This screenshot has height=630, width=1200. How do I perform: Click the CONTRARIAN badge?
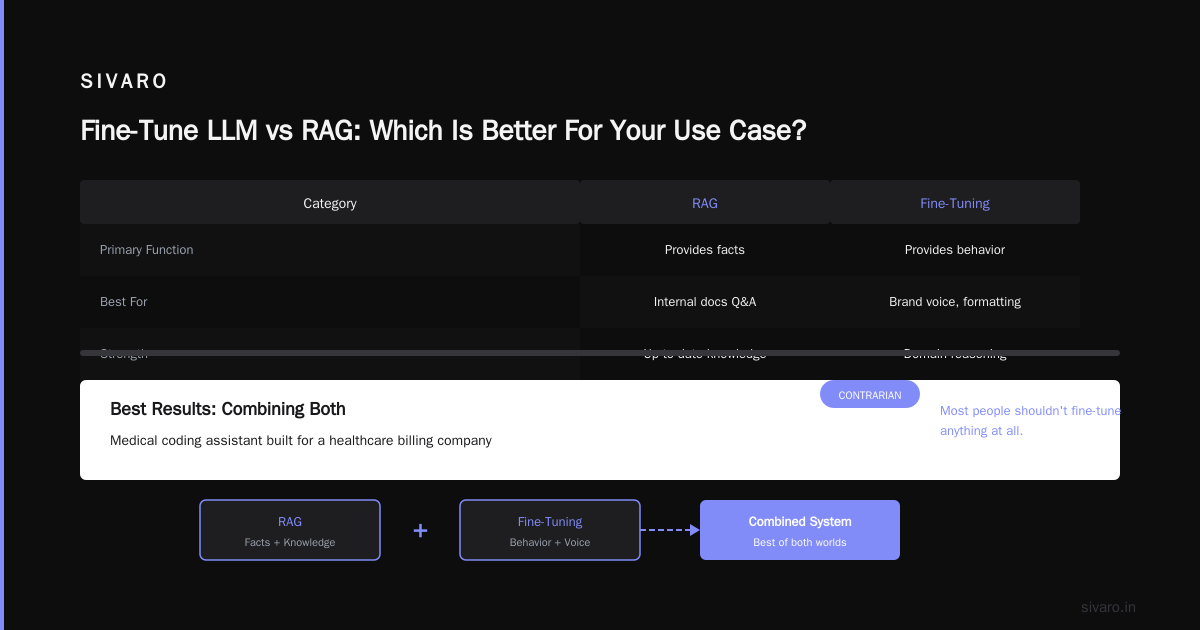pyautogui.click(x=870, y=395)
